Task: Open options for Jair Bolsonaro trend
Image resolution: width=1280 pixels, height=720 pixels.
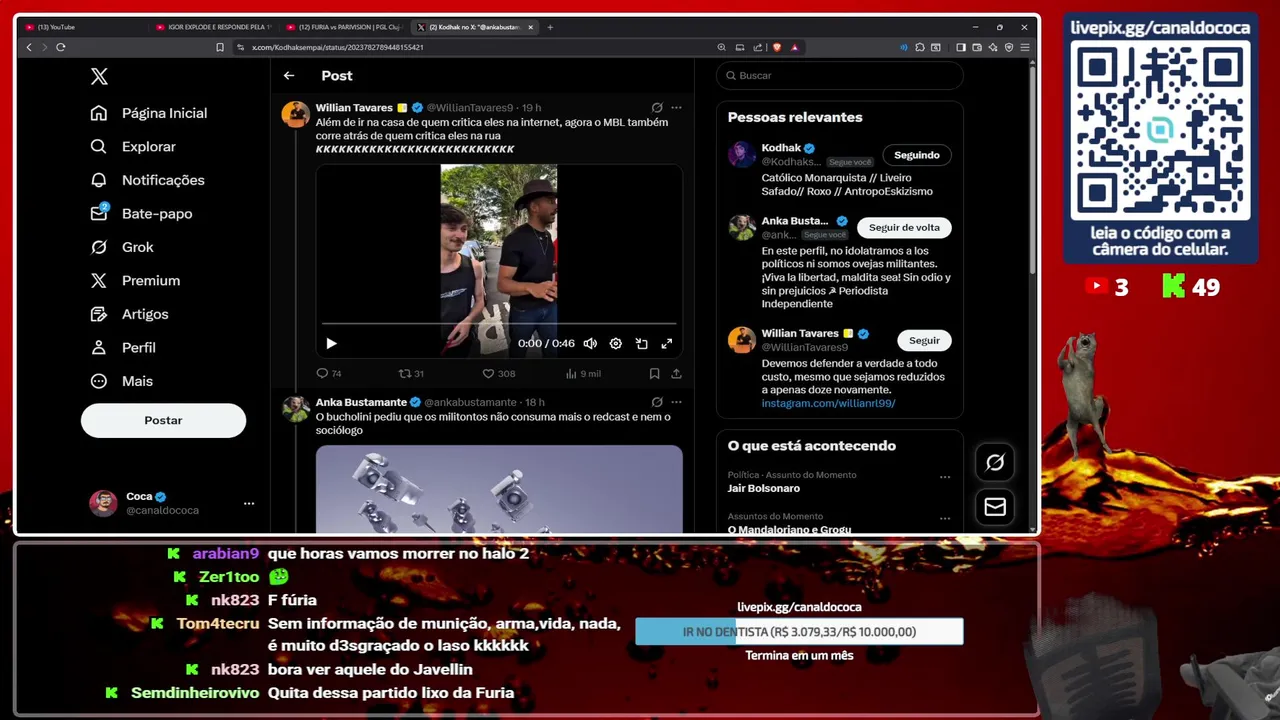Action: (944, 477)
